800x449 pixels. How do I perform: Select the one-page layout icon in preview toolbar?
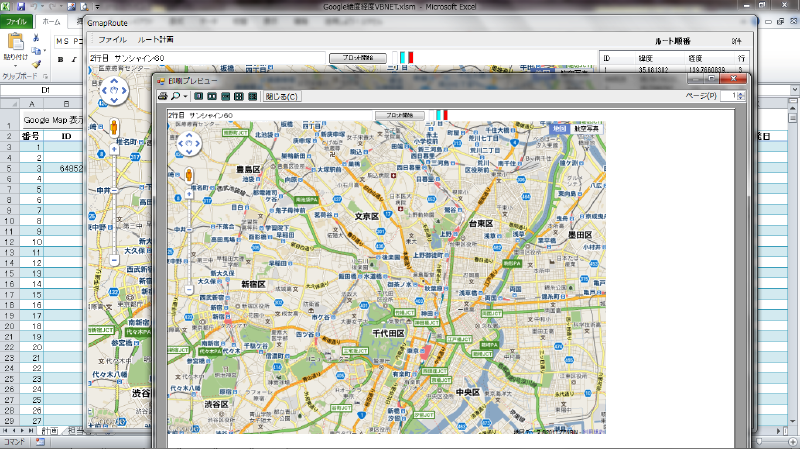point(198,96)
